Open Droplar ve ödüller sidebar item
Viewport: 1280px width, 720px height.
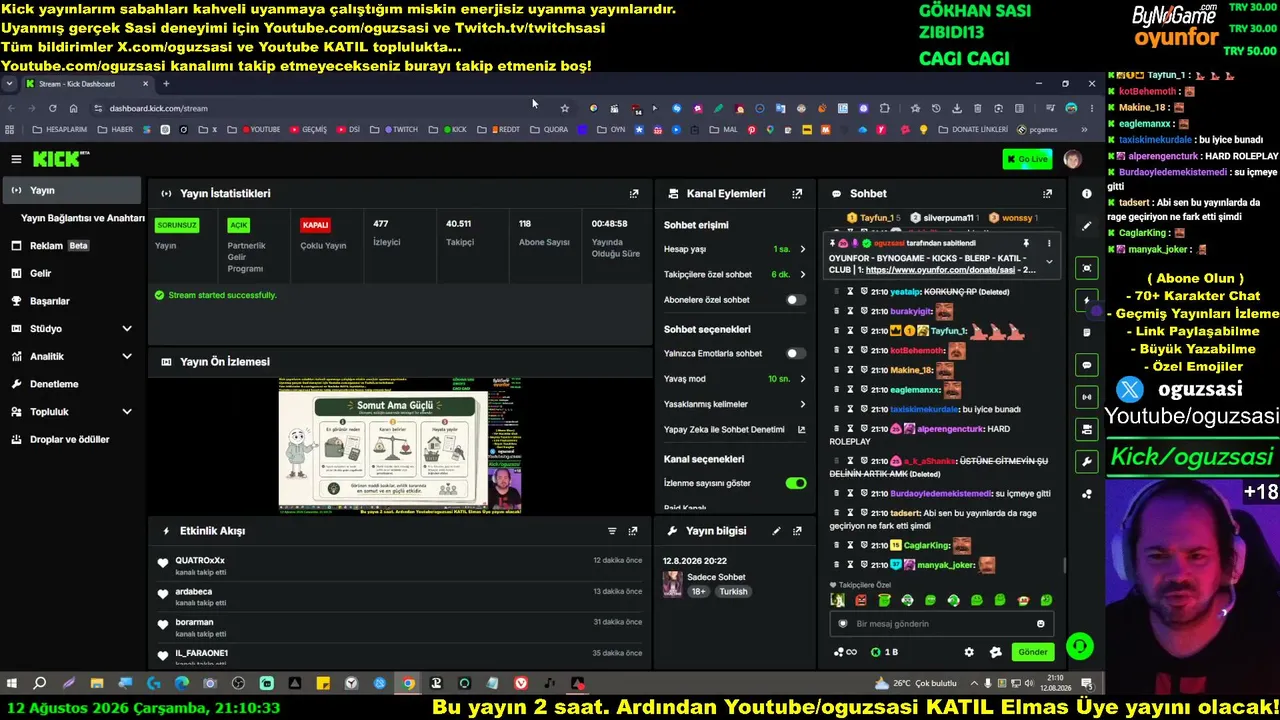click(x=72, y=440)
